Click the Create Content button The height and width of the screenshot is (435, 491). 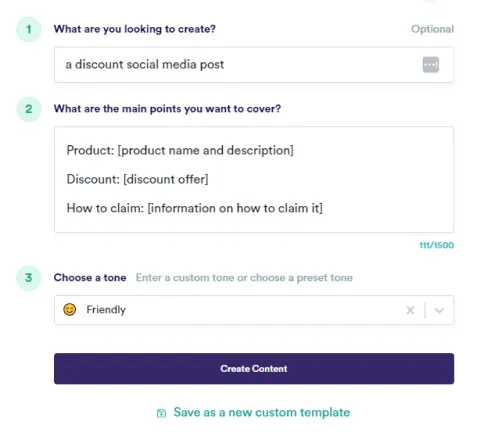254,369
